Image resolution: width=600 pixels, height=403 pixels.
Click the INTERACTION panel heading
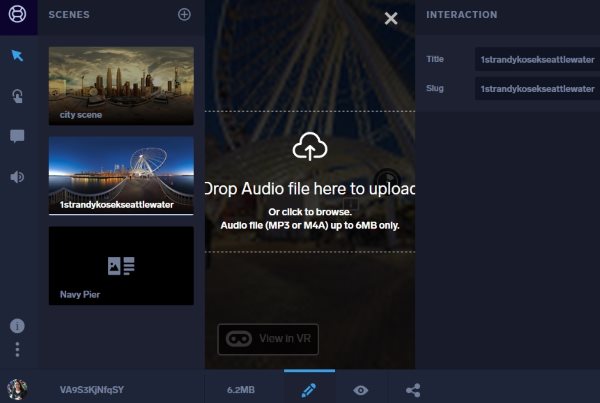tap(462, 15)
